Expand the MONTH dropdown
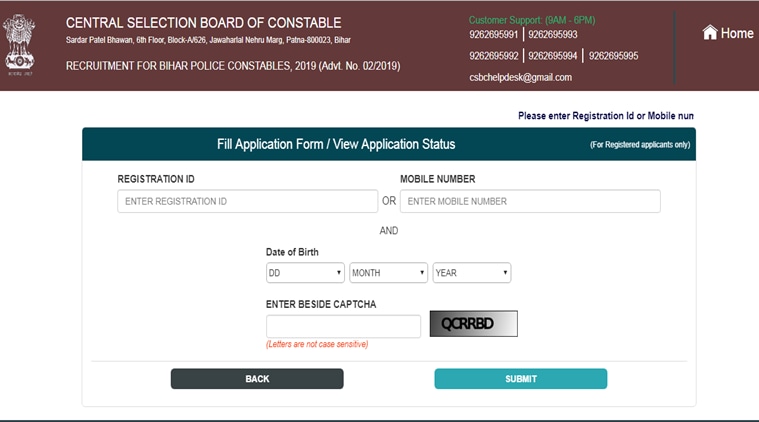 [x=388, y=272]
